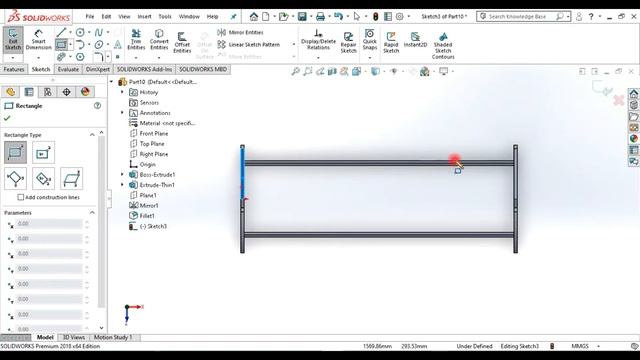The width and height of the screenshot is (640, 360).
Task: Collapse the Part10 root node
Action: pyautogui.click(x=111, y=82)
